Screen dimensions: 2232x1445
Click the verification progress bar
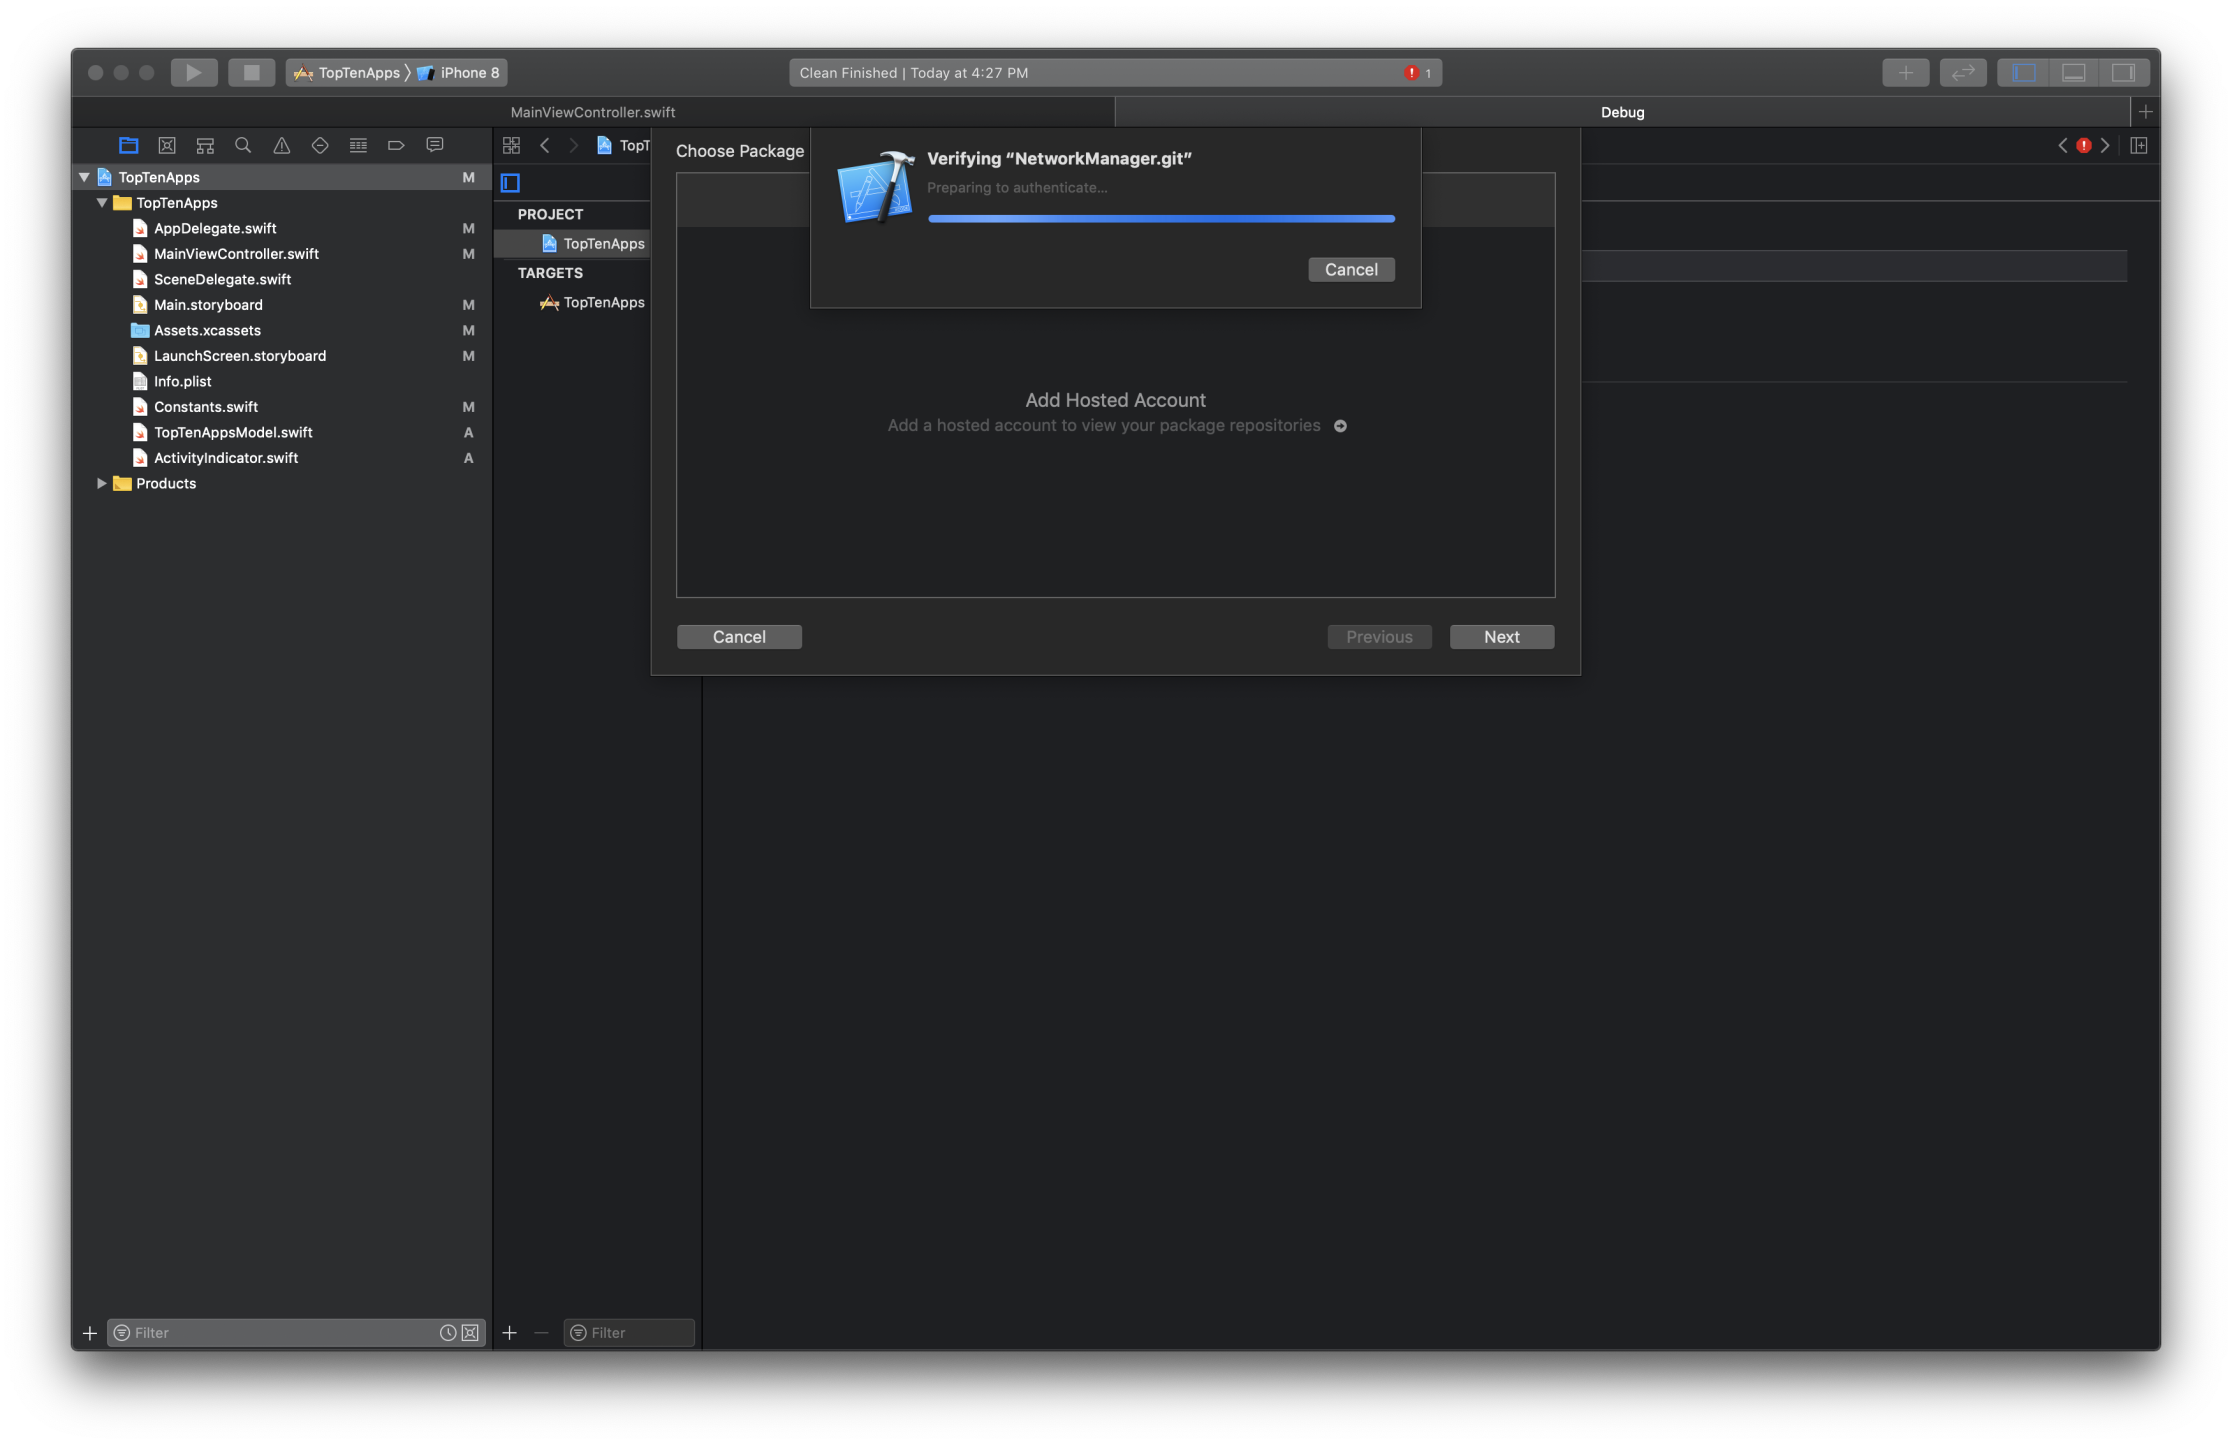(1160, 218)
